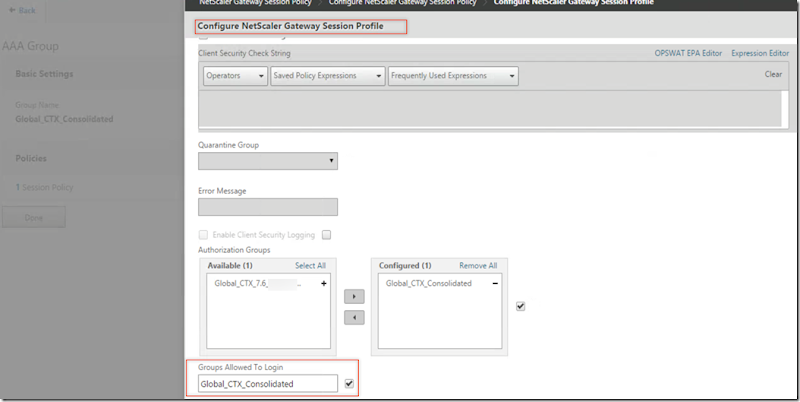Click Basic Settings heading in AAA Group

point(44,74)
